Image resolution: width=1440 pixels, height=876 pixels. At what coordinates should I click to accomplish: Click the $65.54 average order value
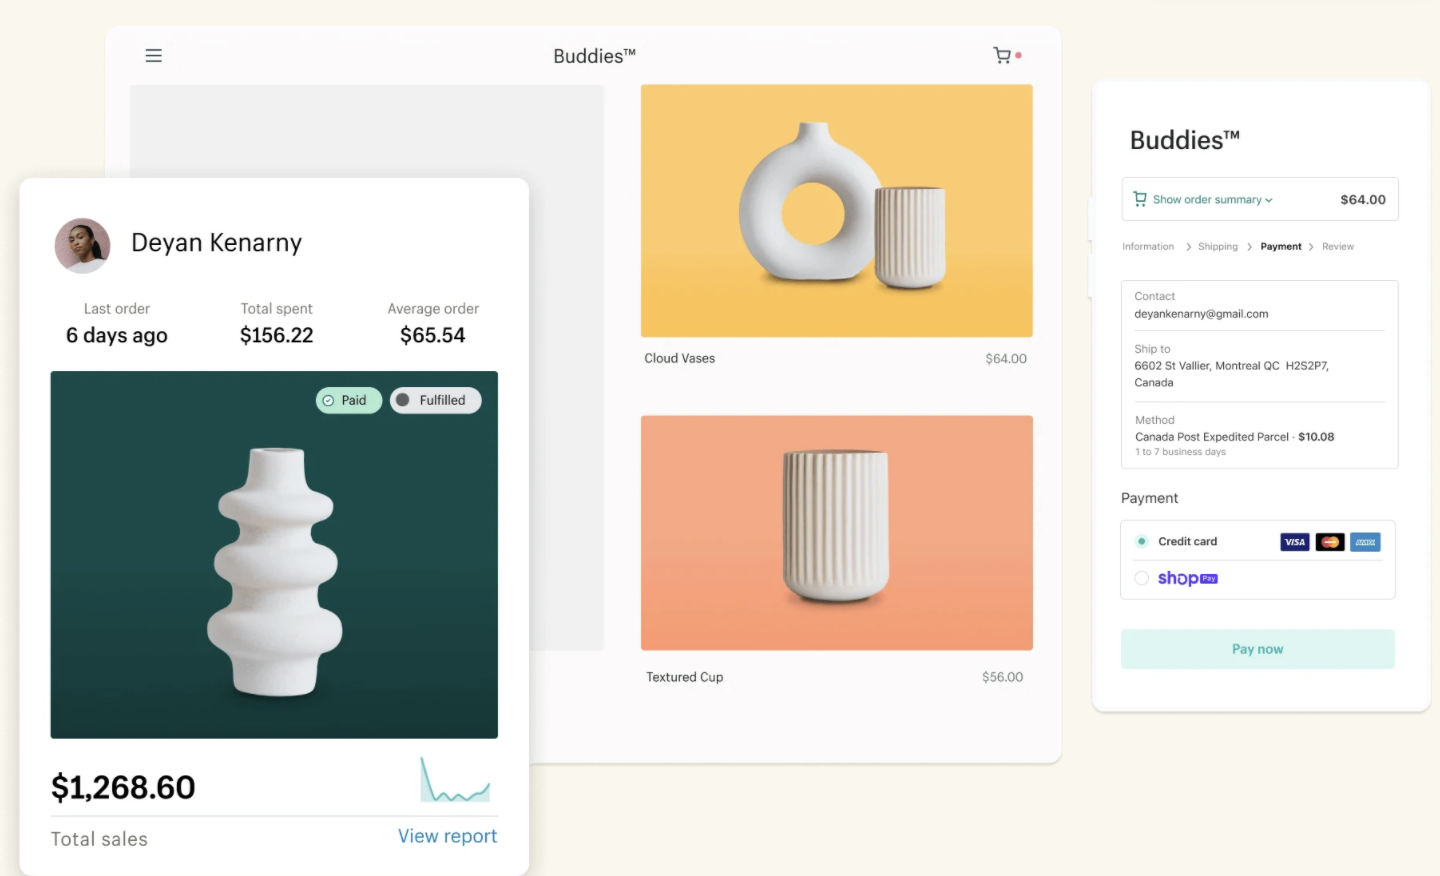click(x=433, y=336)
